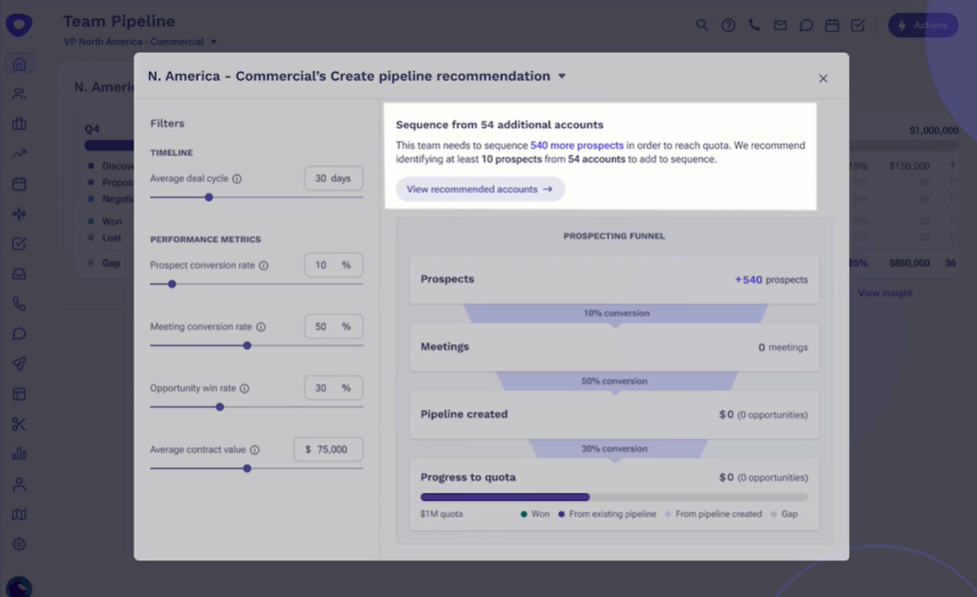Click the info icon beside Prospect conversion rate
Image resolution: width=977 pixels, height=597 pixels.
(x=264, y=265)
